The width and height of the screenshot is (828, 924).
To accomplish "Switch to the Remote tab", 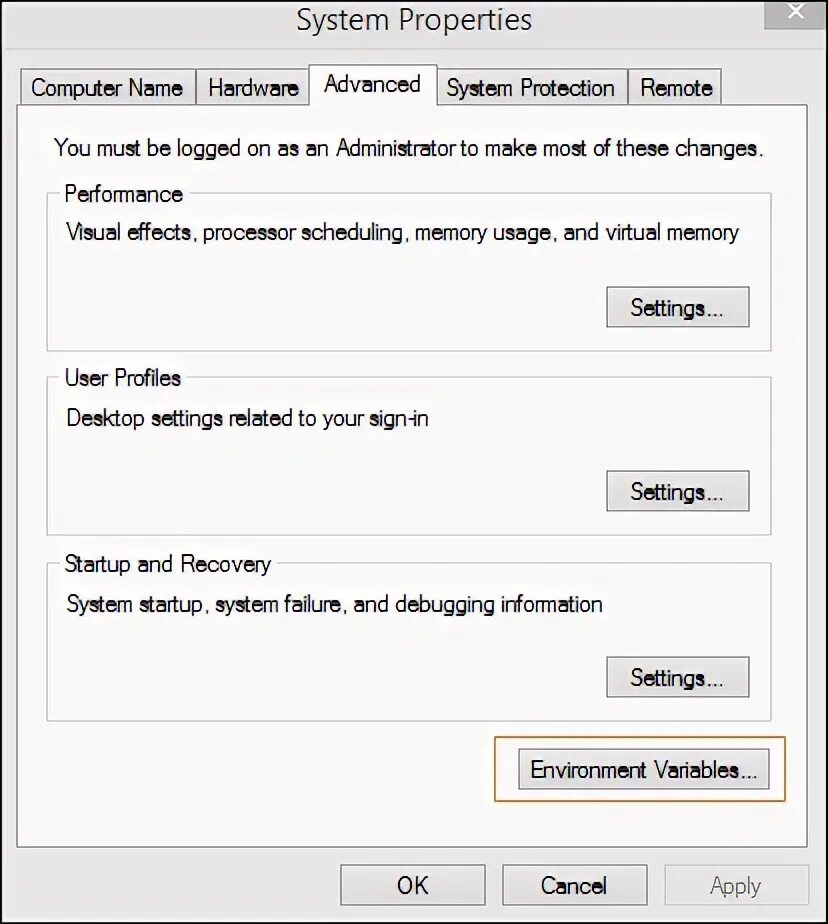I will [675, 87].
